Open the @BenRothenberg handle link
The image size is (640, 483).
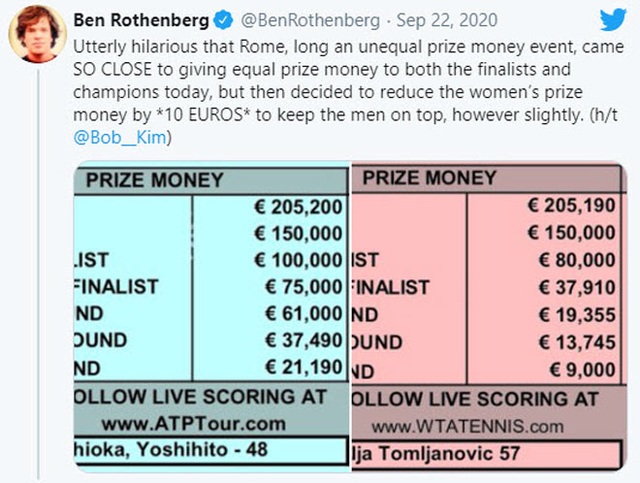tap(310, 20)
